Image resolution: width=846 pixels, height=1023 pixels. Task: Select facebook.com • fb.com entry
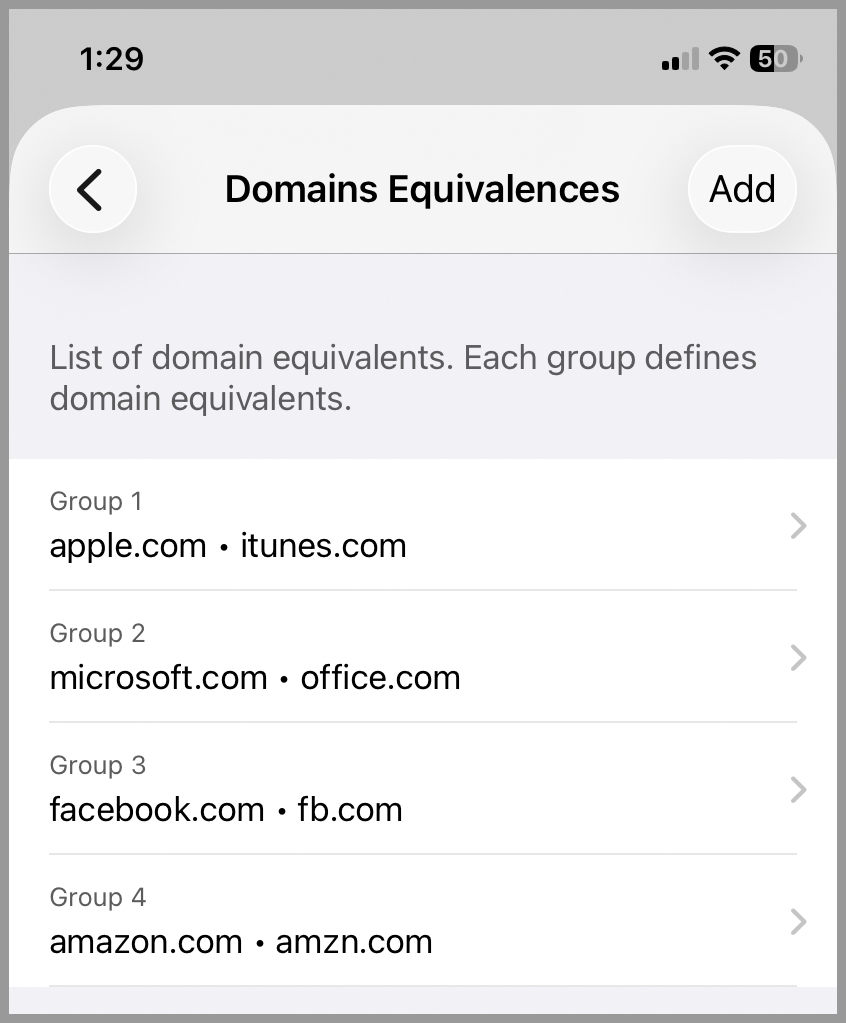coord(226,809)
